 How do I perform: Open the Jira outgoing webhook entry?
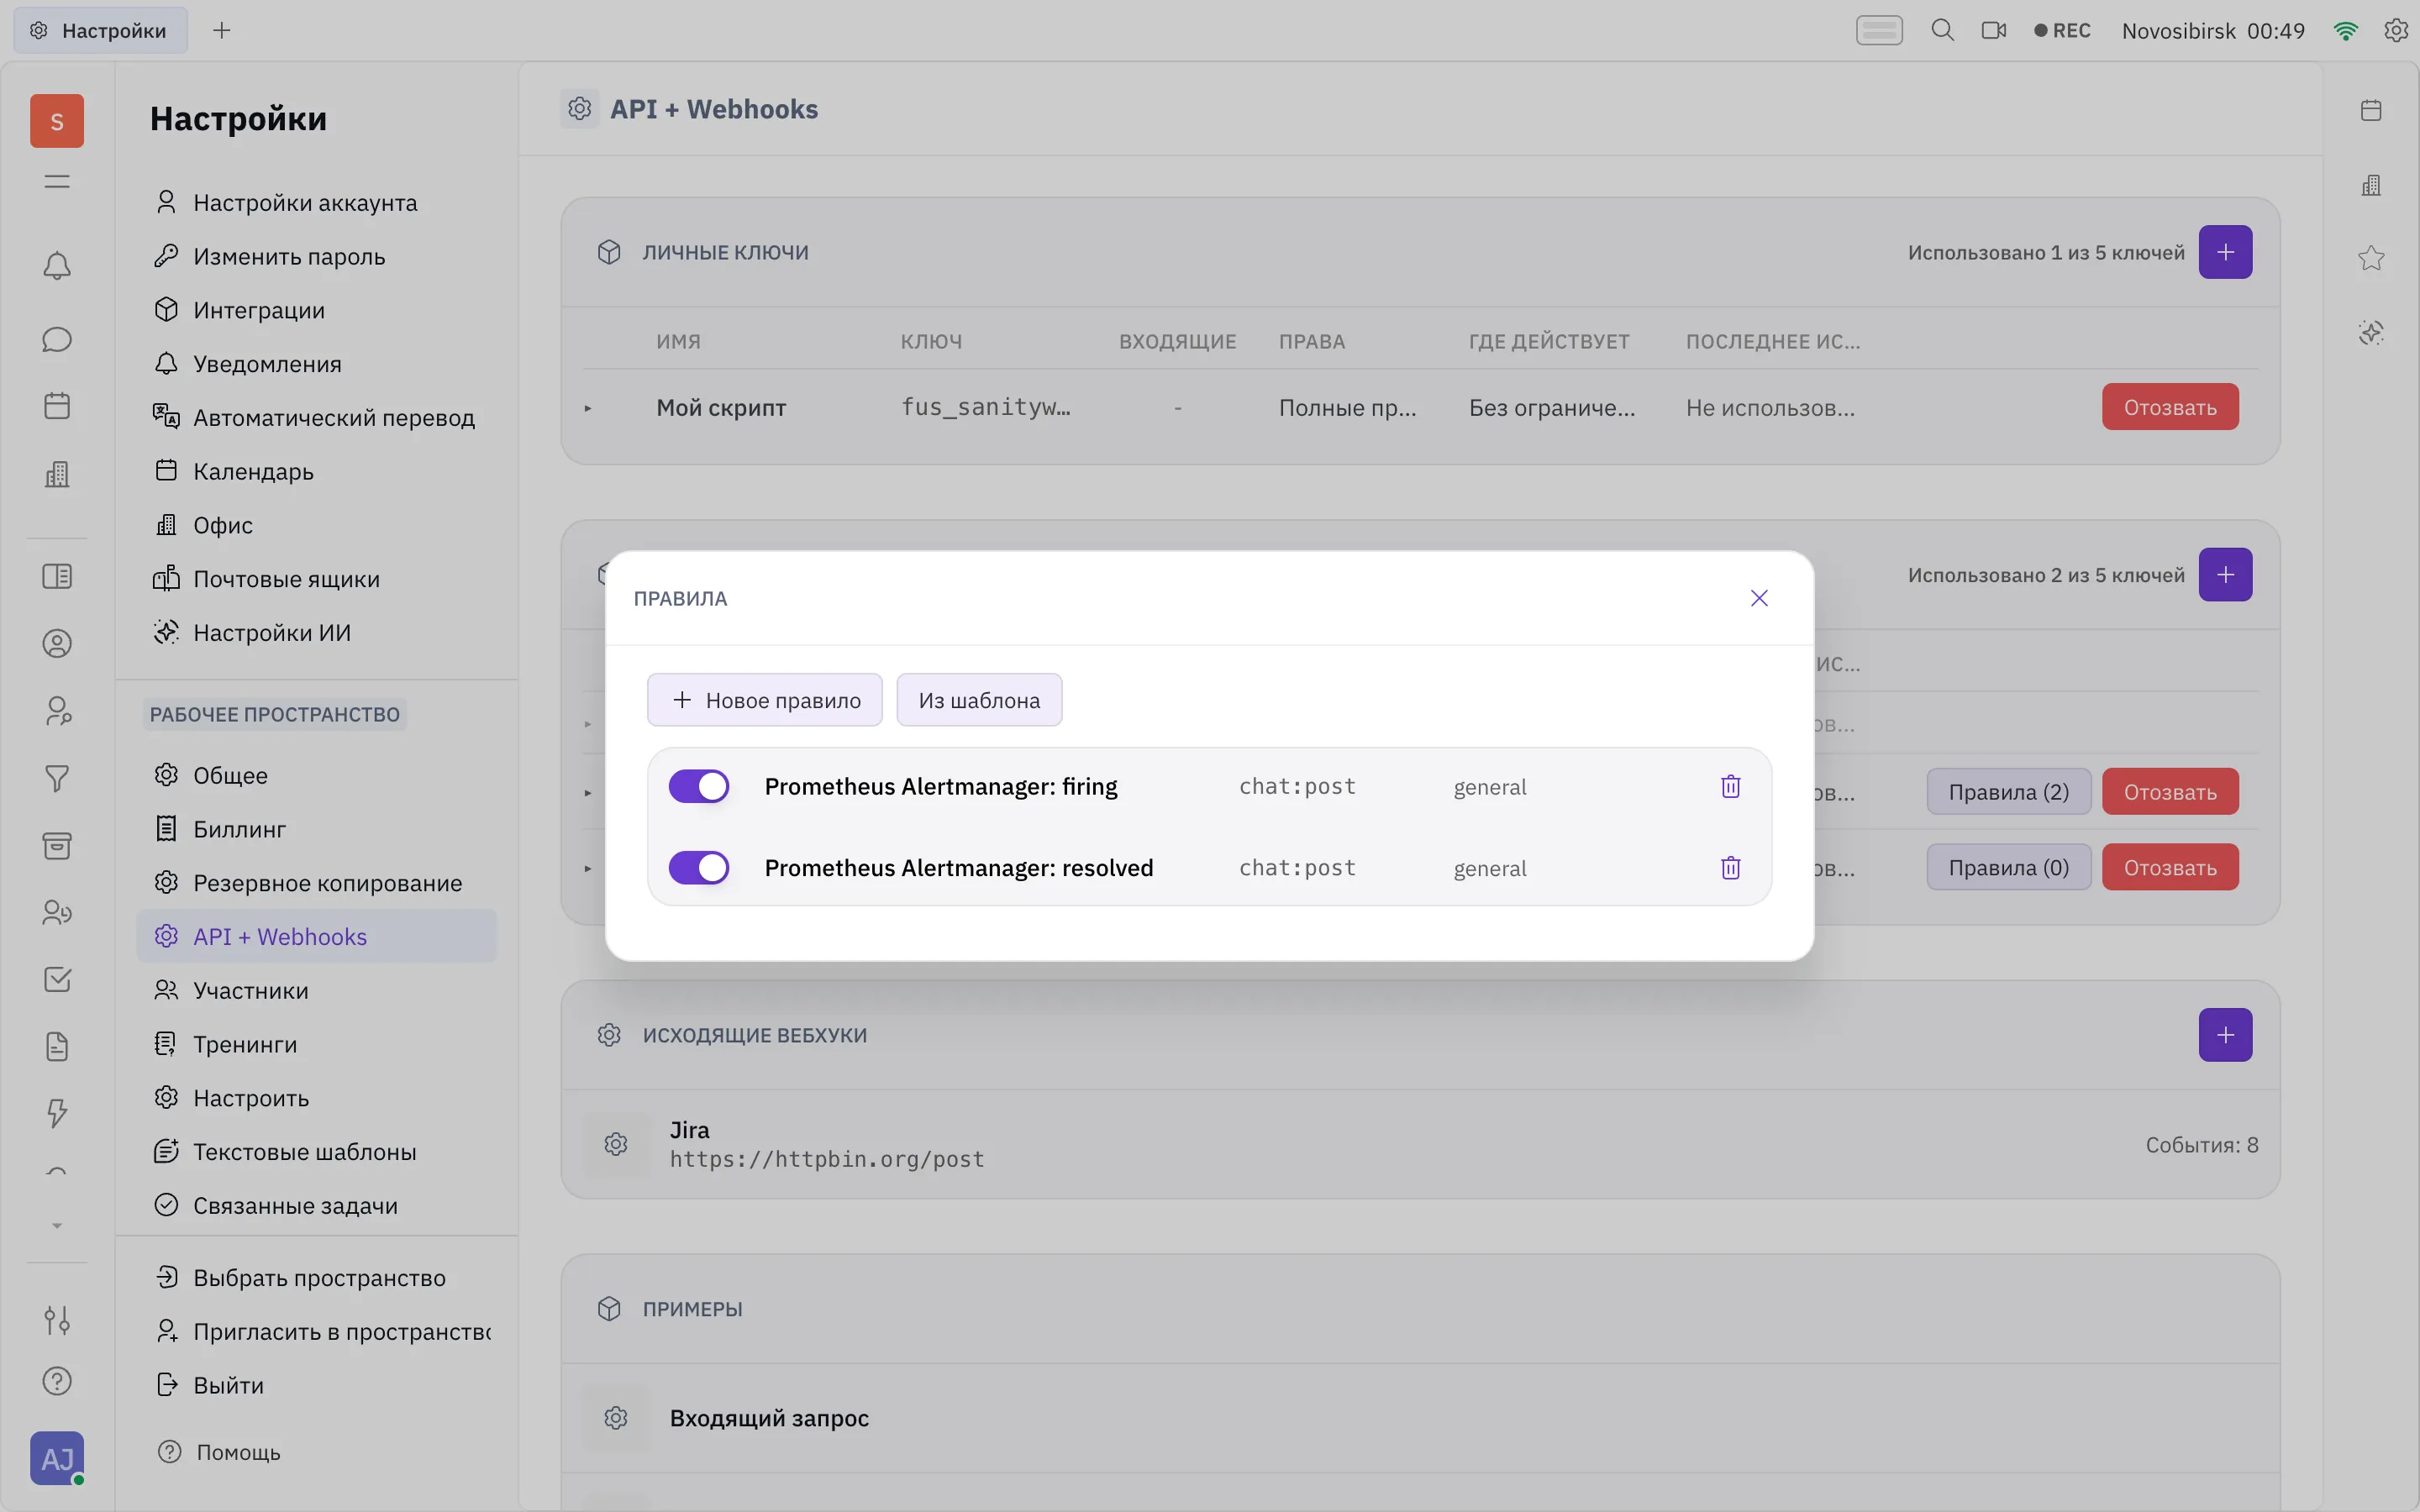tap(1420, 1144)
